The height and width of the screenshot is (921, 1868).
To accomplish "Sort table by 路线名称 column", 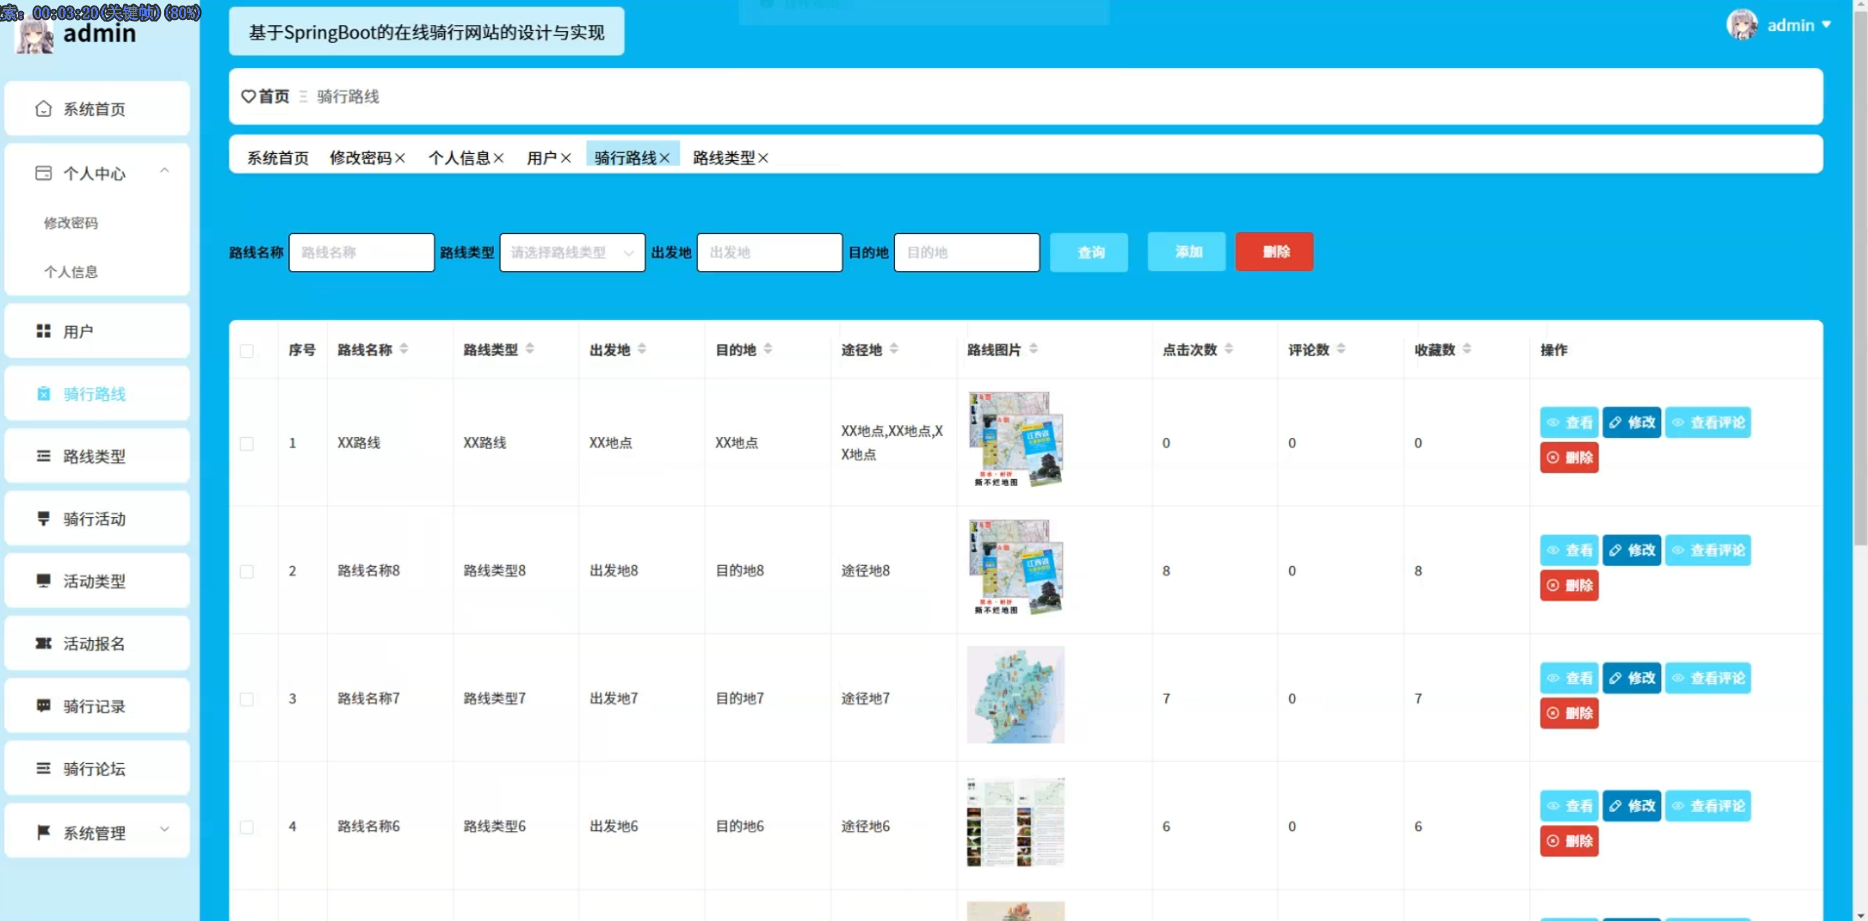I will (x=404, y=349).
